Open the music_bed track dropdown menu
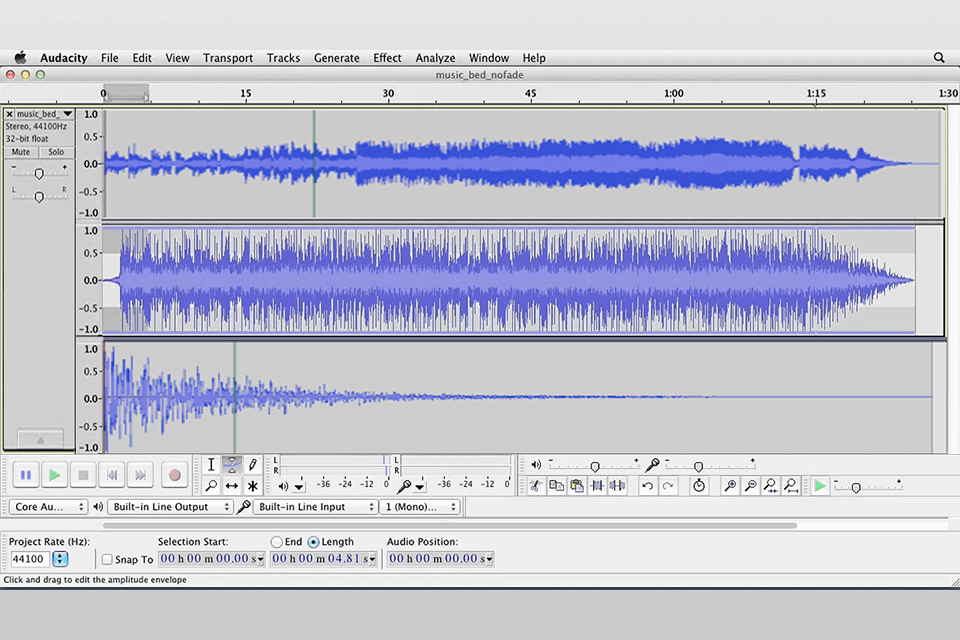Screen dimensions: 960x640 pyautogui.click(x=67, y=114)
